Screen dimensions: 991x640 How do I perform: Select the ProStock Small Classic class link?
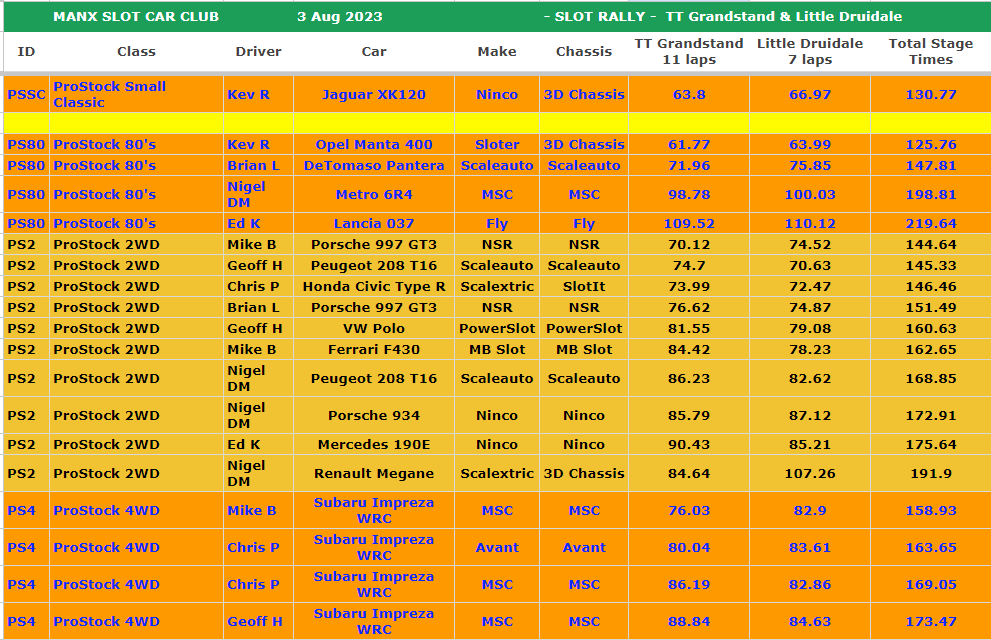[x=110, y=95]
